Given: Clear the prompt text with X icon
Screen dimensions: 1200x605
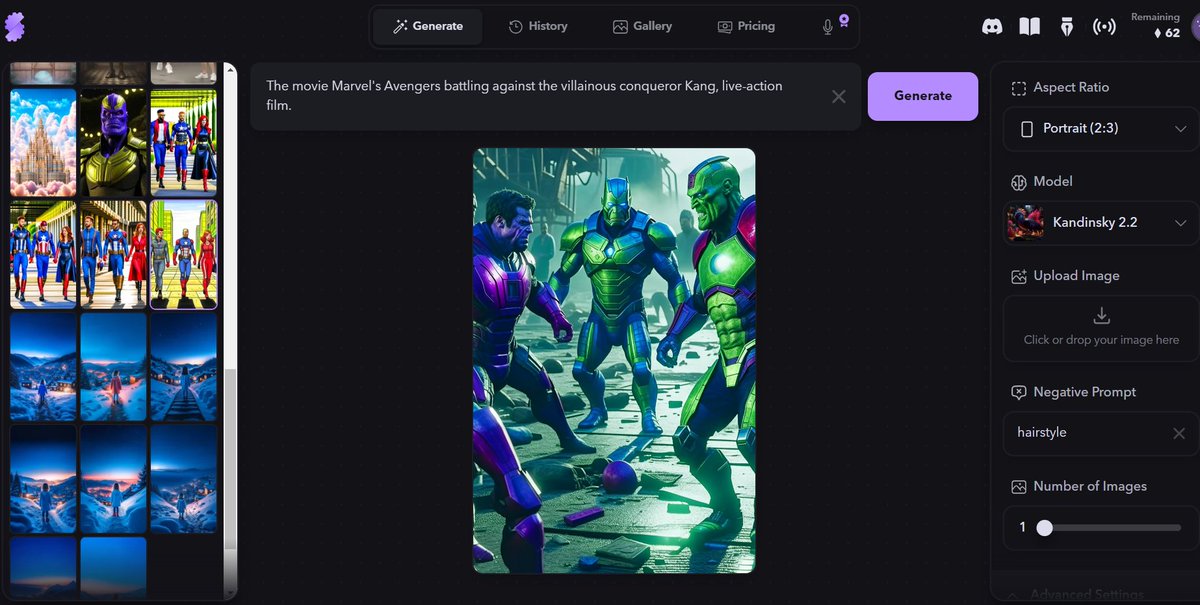Looking at the screenshot, I should tap(839, 96).
